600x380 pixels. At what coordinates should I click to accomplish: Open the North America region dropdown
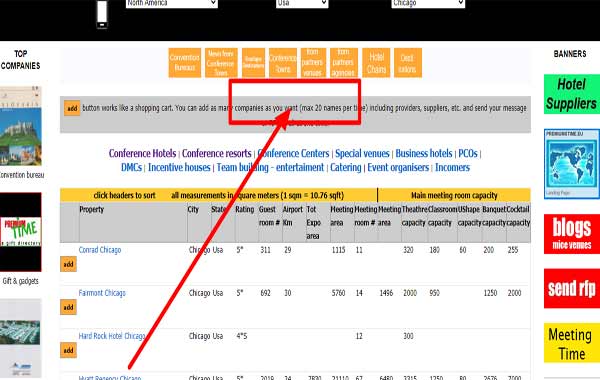click(172, 3)
